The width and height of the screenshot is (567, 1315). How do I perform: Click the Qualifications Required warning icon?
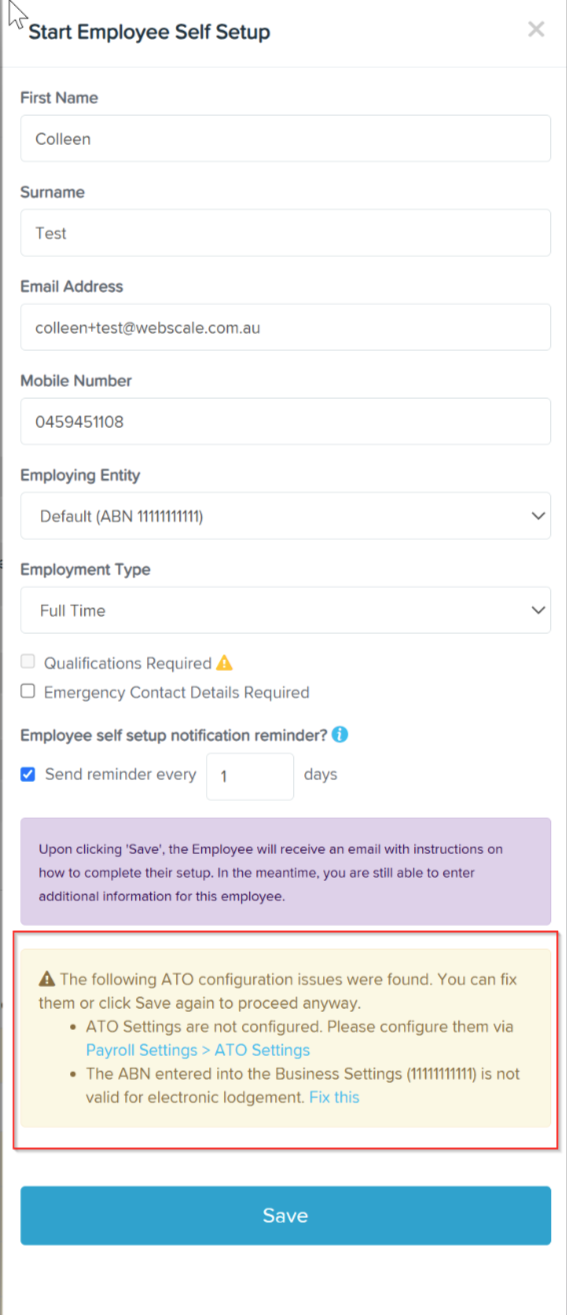[225, 663]
